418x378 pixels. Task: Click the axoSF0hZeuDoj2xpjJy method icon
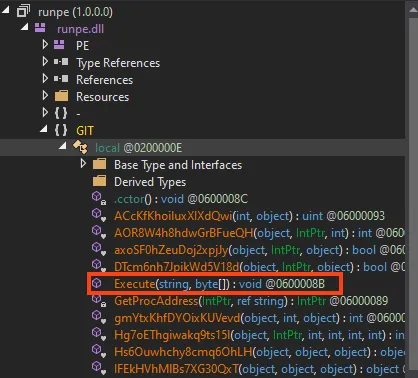click(99, 249)
